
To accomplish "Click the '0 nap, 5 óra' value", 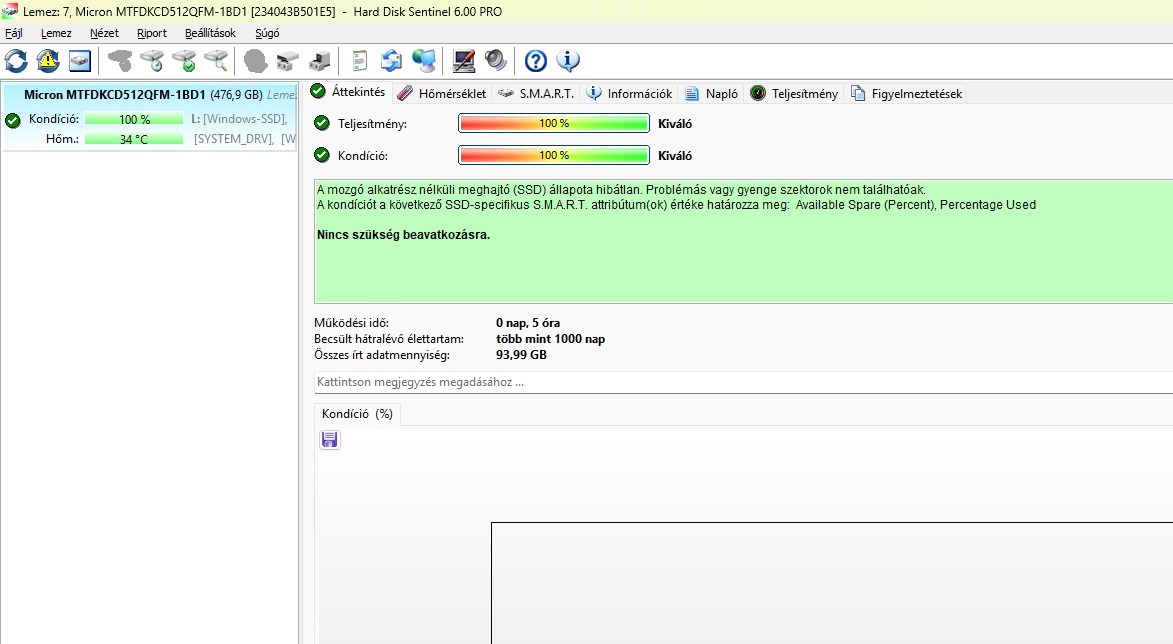I will click(x=527, y=323).
